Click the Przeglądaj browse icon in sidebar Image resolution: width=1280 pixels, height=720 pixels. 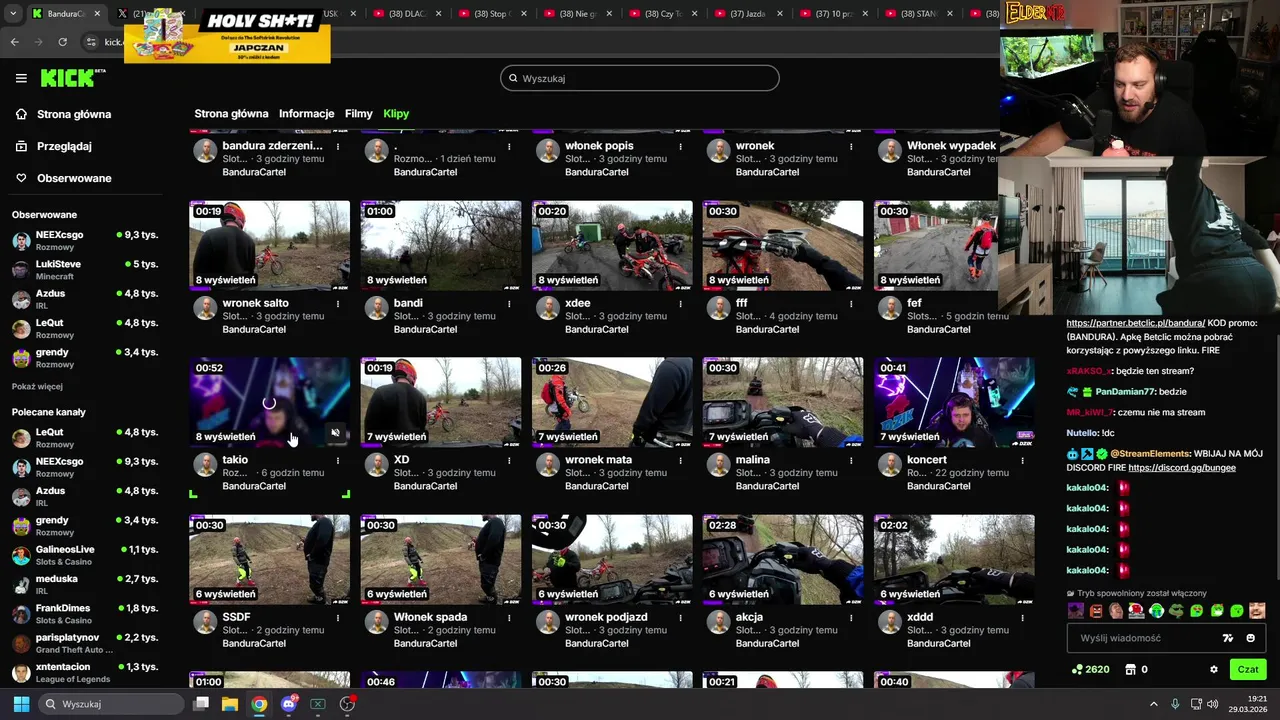click(x=21, y=146)
